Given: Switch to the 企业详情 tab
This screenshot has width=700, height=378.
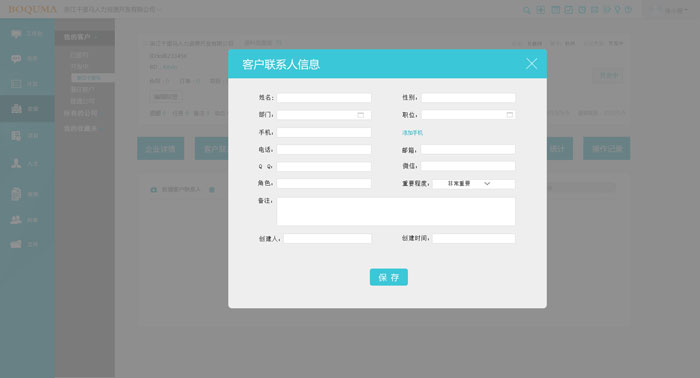Looking at the screenshot, I should tap(161, 149).
